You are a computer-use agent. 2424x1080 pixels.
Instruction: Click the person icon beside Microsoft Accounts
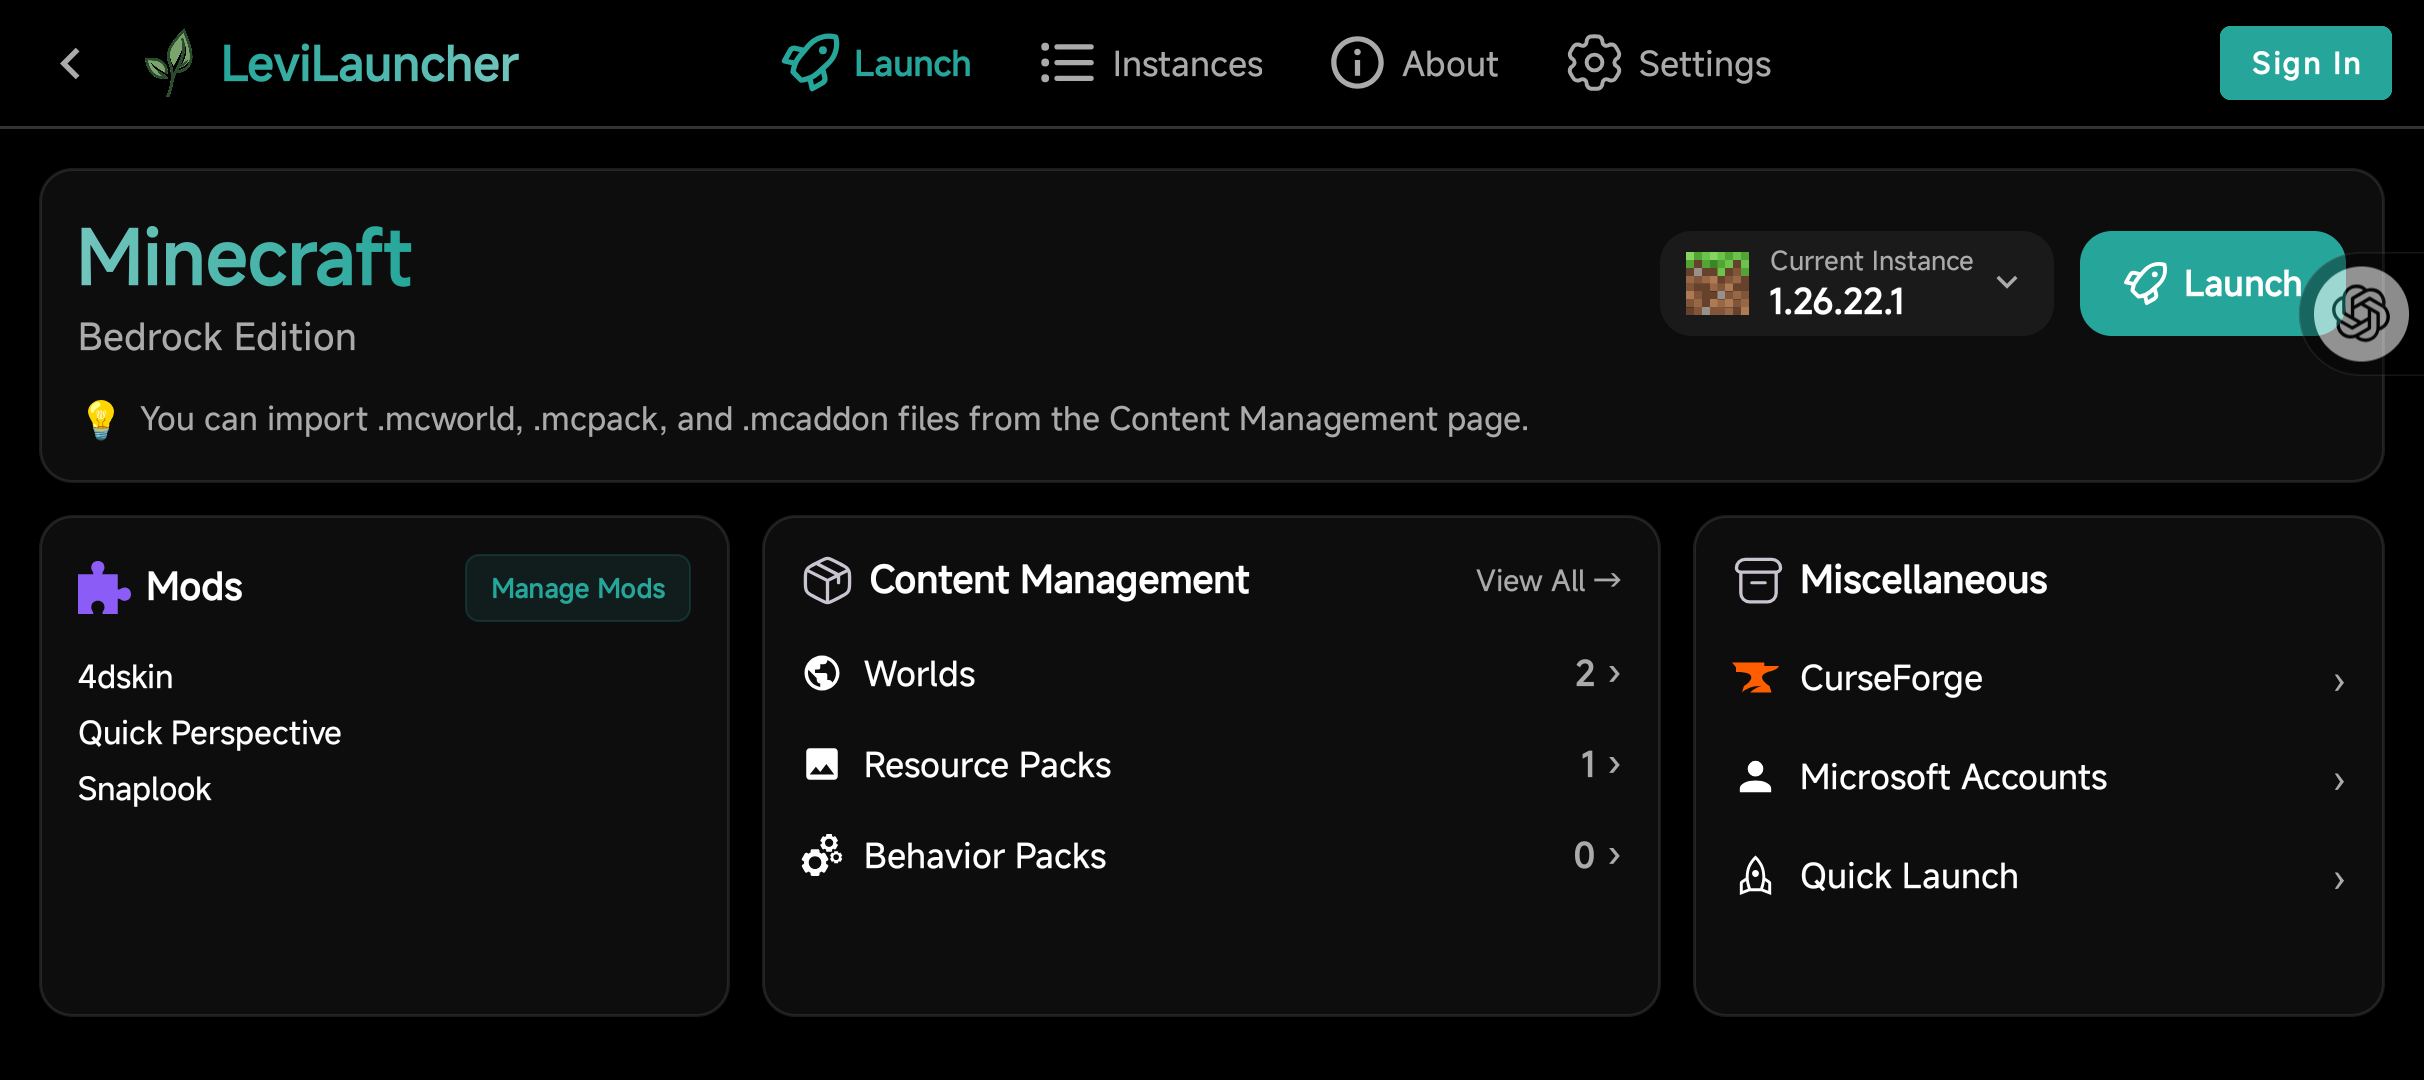coord(1755,777)
